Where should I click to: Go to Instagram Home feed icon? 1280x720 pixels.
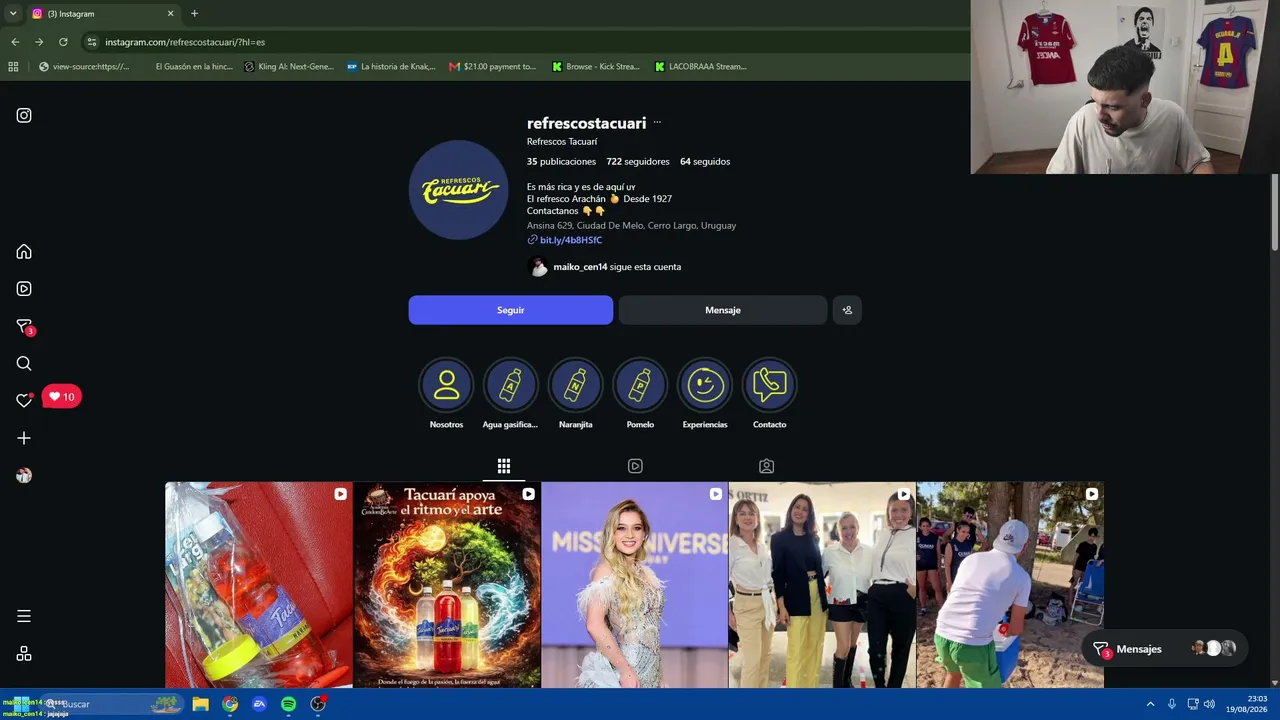click(24, 252)
